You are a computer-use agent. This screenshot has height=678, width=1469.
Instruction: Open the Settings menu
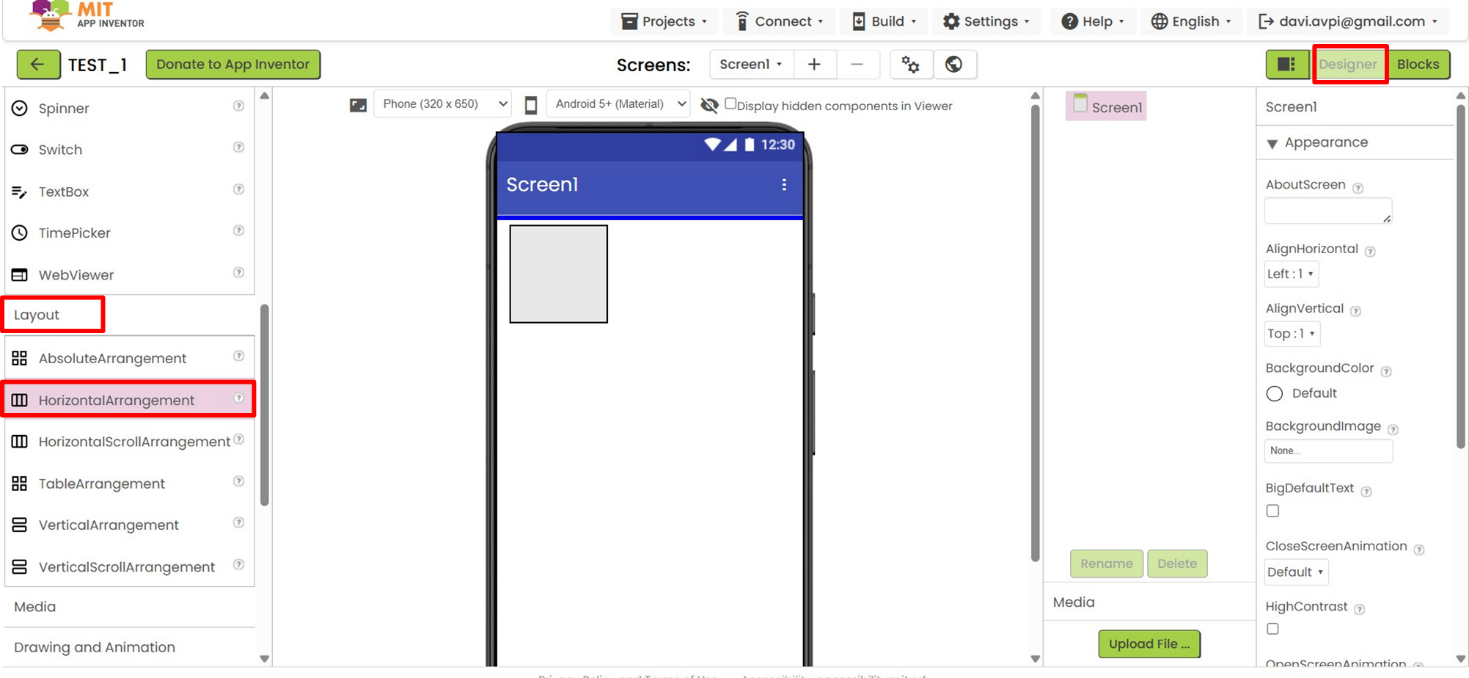point(986,21)
